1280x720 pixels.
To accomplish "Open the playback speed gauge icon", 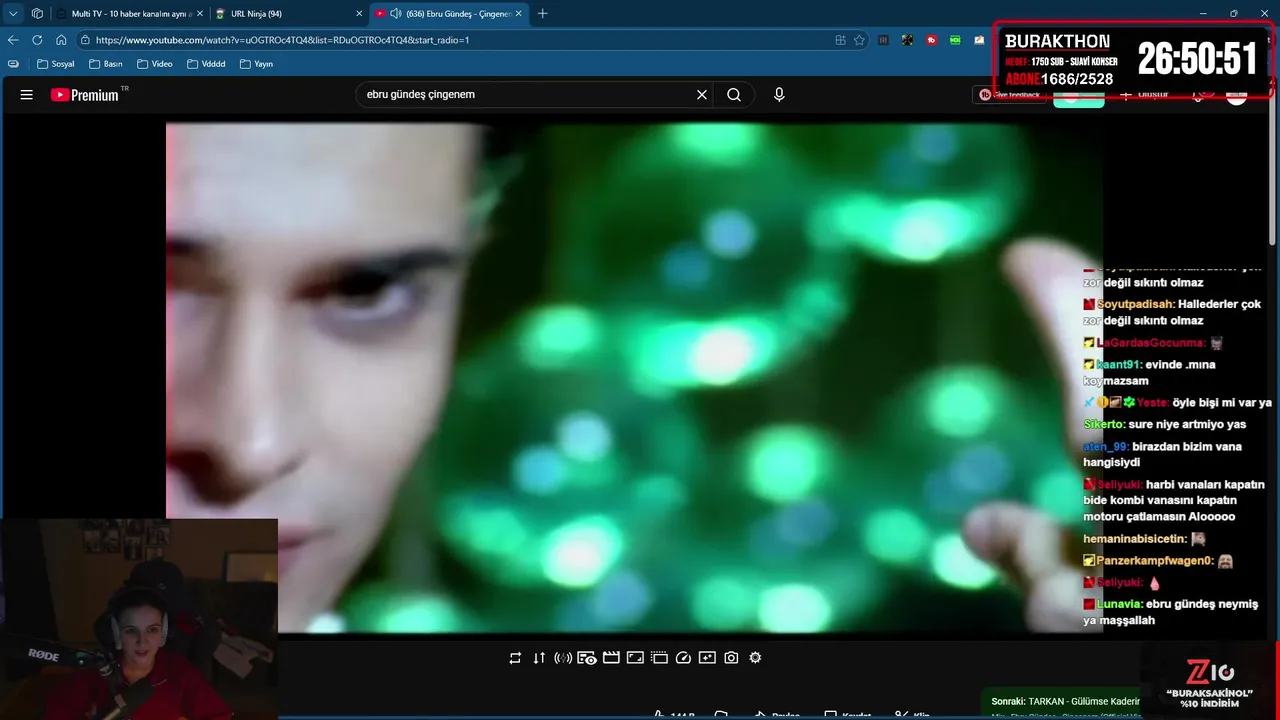I will pyautogui.click(x=683, y=658).
